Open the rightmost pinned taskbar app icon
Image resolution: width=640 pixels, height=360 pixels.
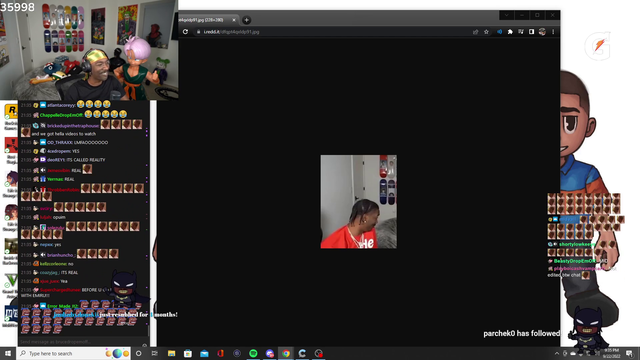(x=318, y=353)
